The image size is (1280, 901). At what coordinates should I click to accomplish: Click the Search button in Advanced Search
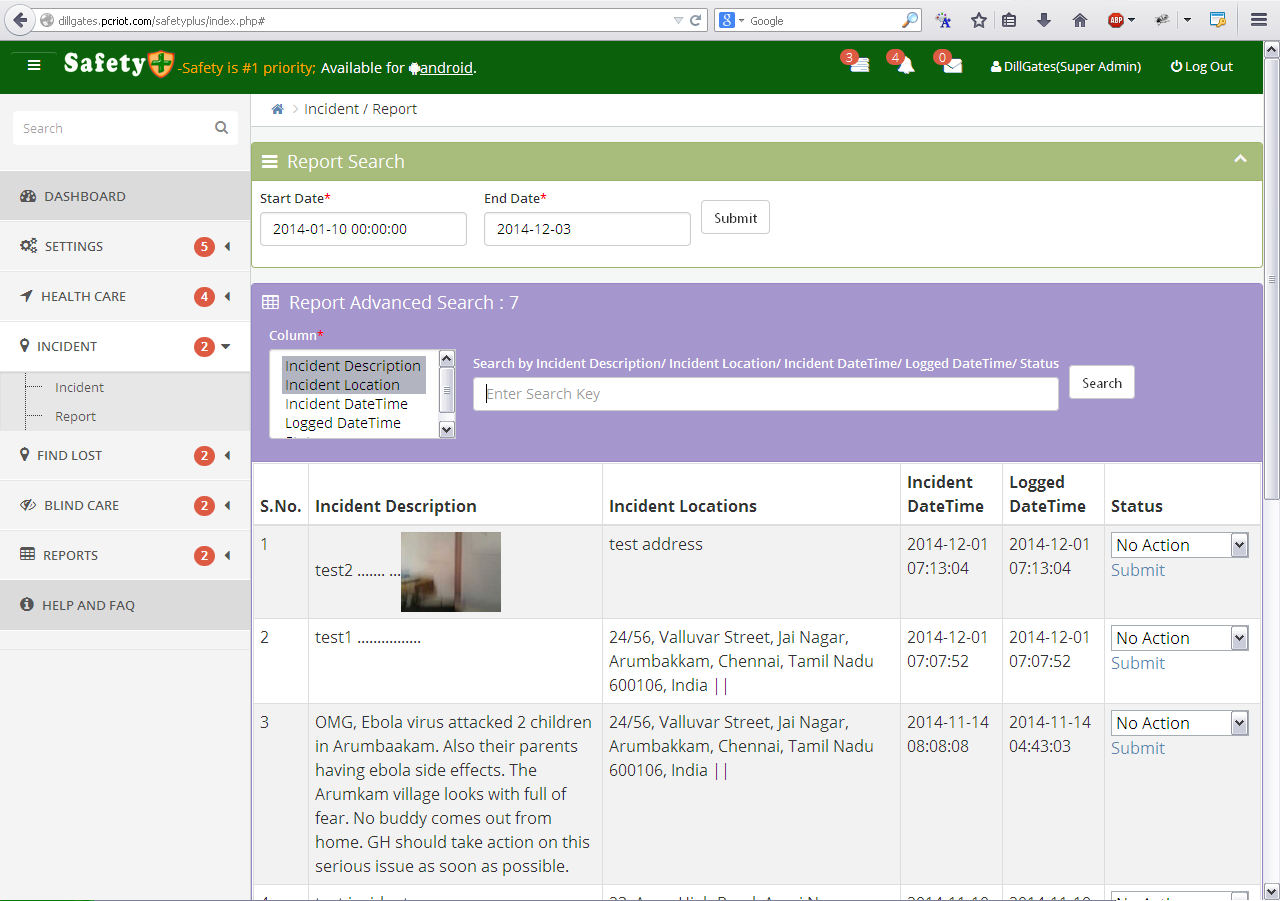tap(1101, 382)
